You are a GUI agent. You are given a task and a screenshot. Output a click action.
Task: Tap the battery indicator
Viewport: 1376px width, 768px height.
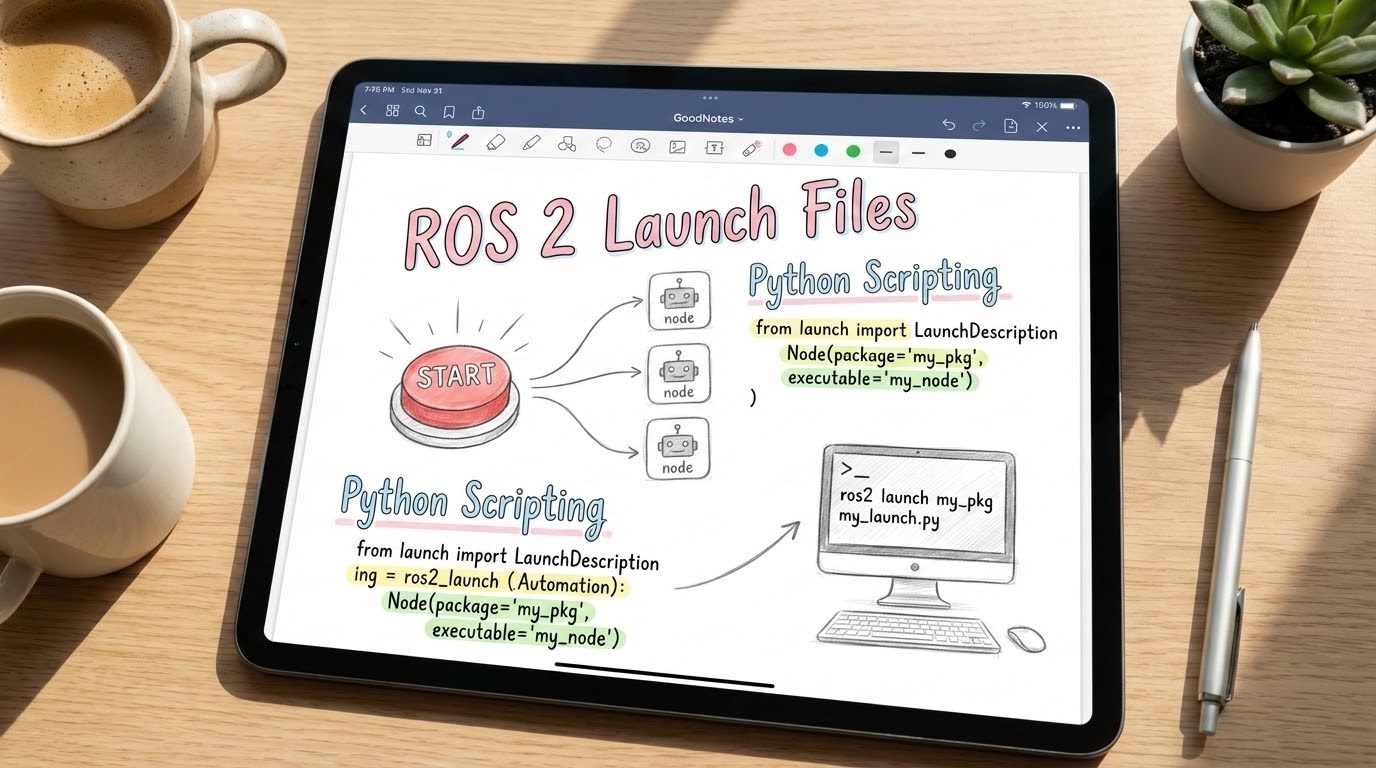pos(1068,105)
